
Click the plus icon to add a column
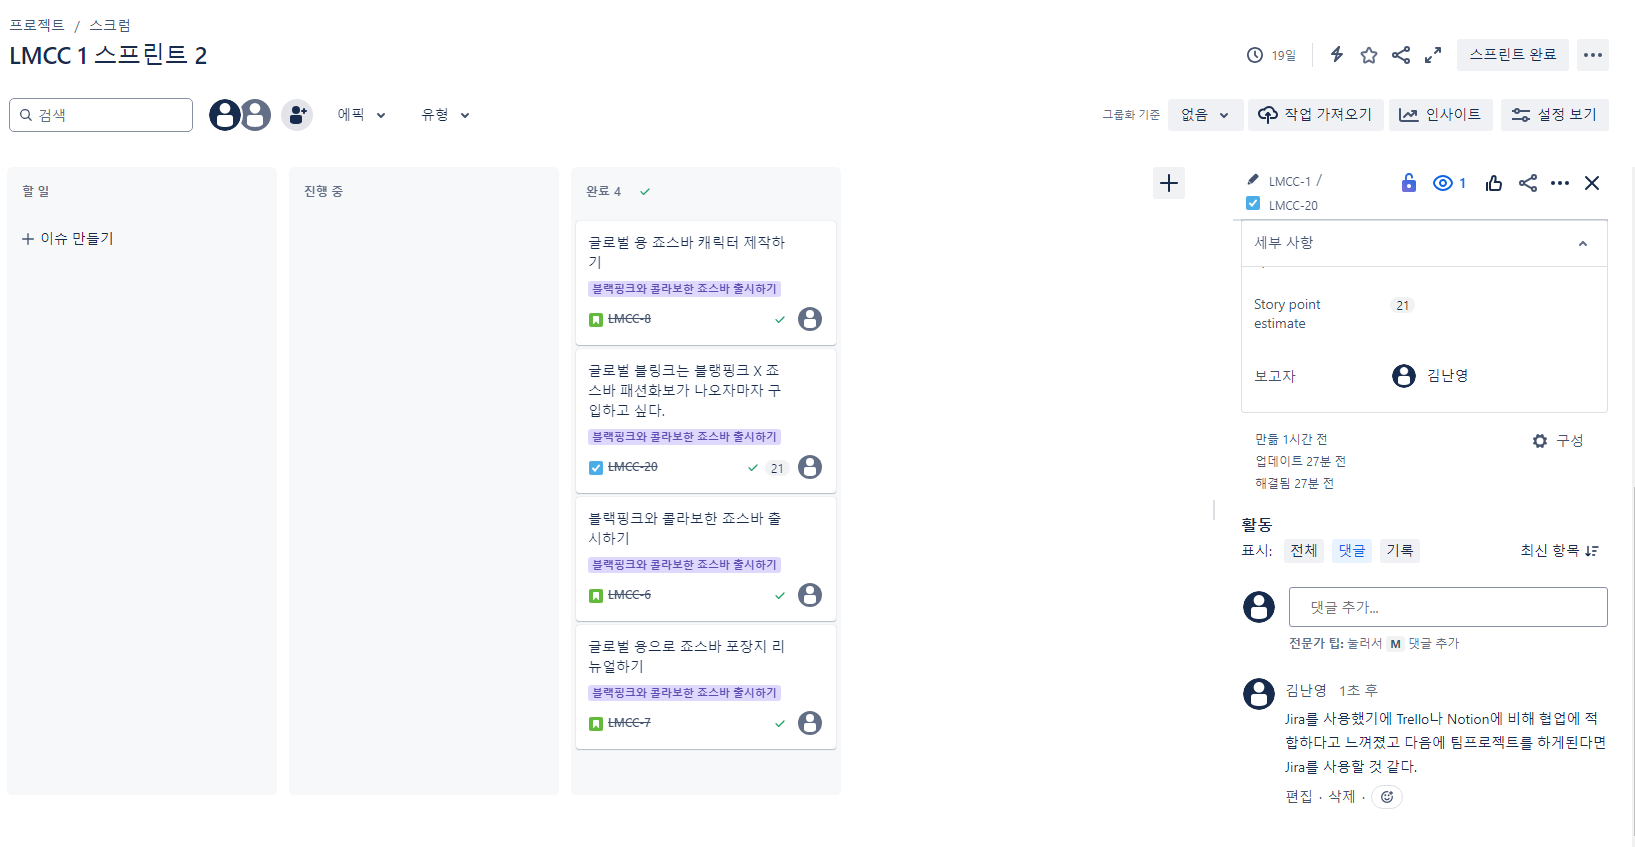coord(1168,183)
